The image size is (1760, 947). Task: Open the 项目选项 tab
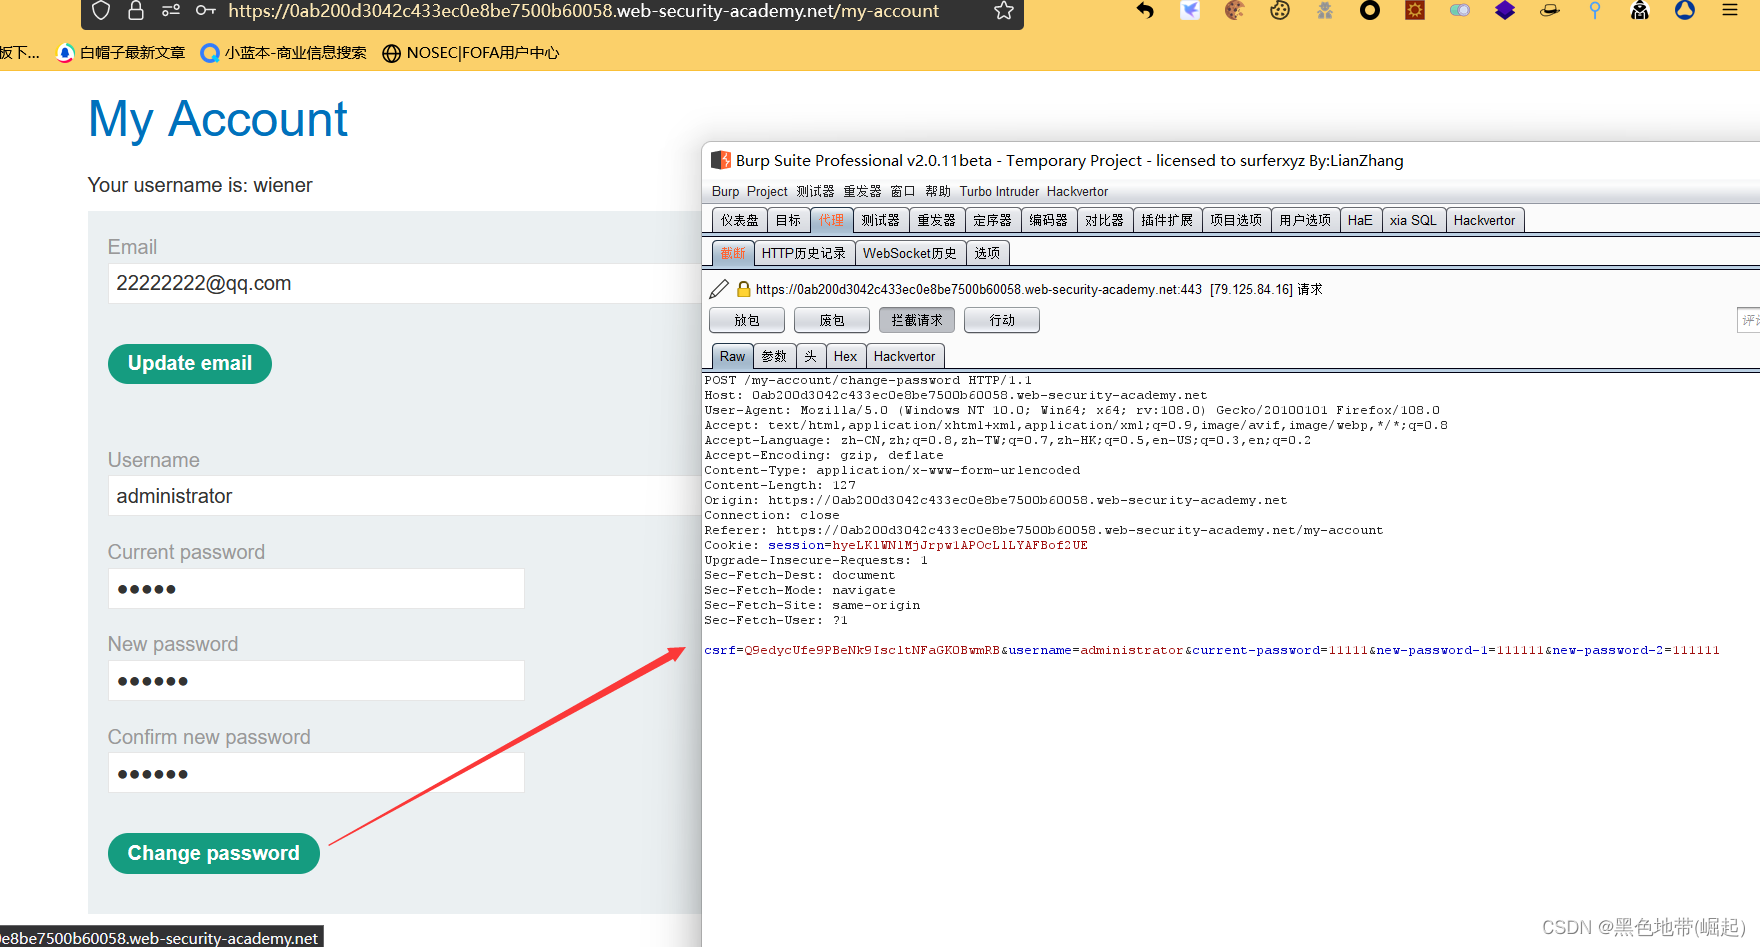(x=1236, y=220)
